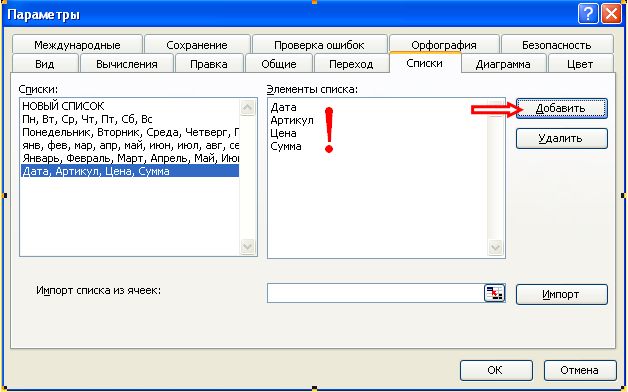Click the Добавить button
The image size is (628, 392).
coord(562,109)
